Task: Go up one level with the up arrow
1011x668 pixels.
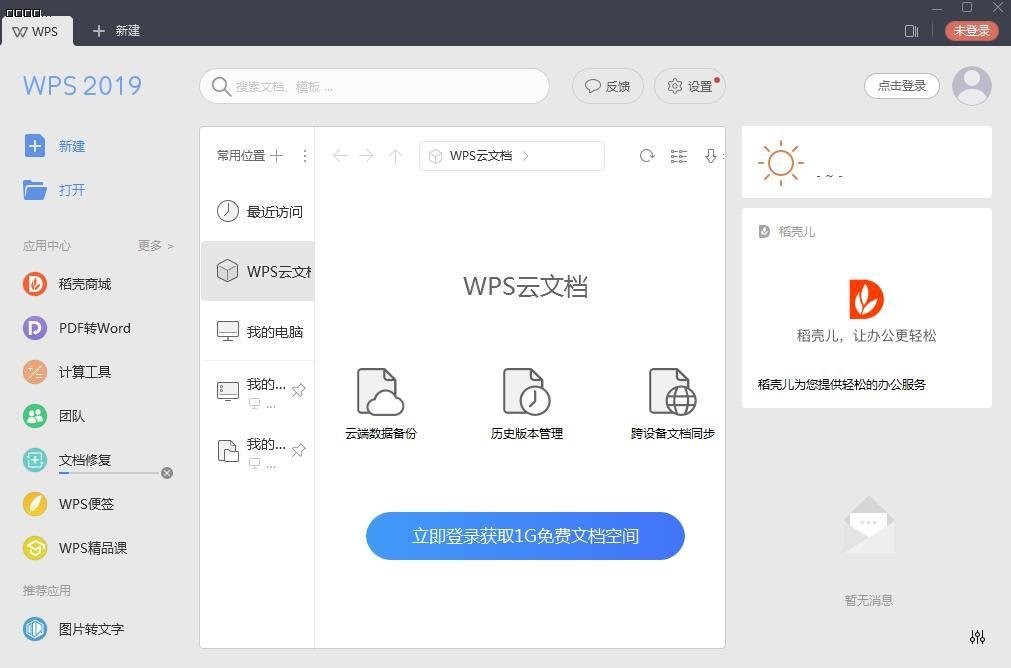Action: tap(395, 155)
